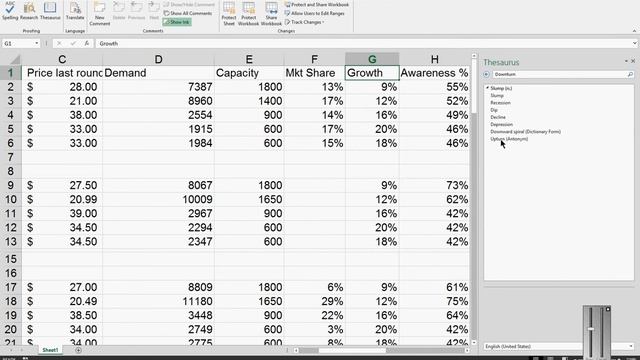Select column E header

[x=249, y=59]
